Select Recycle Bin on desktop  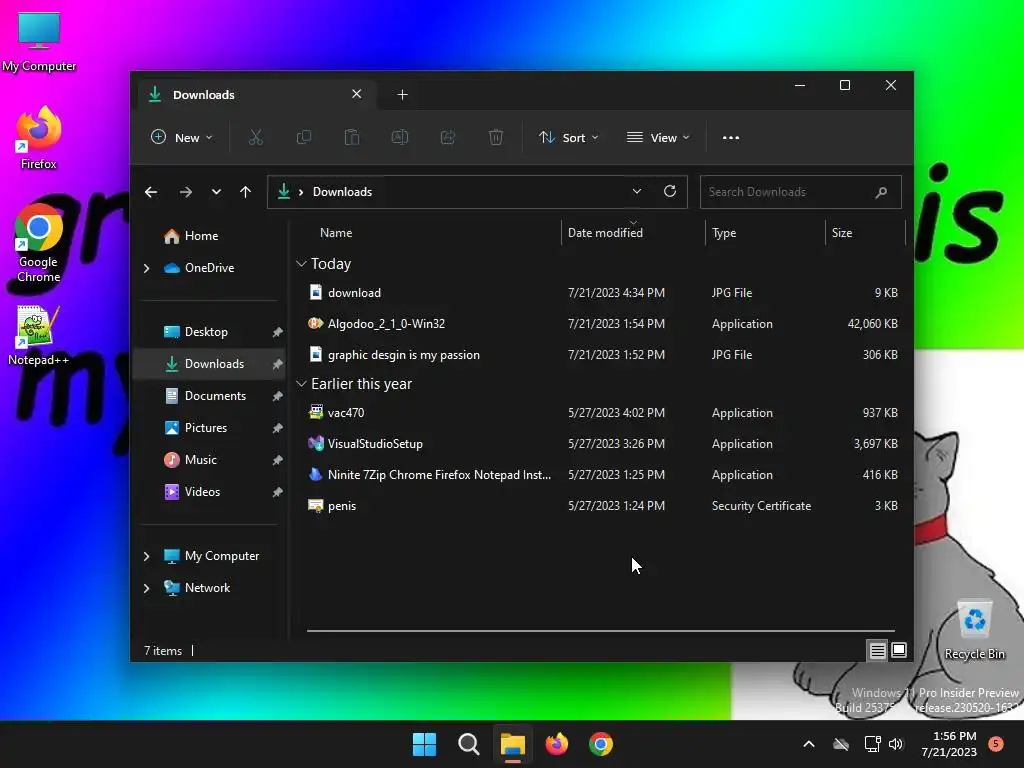point(974,630)
